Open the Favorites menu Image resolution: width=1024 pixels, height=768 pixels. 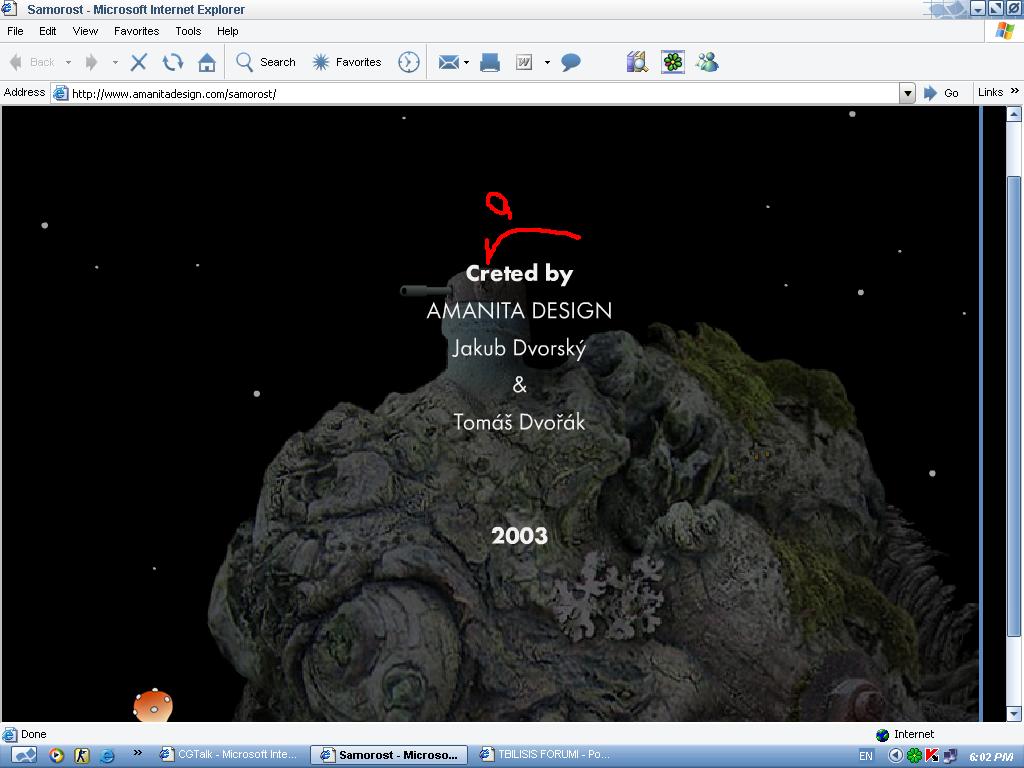click(x=136, y=31)
